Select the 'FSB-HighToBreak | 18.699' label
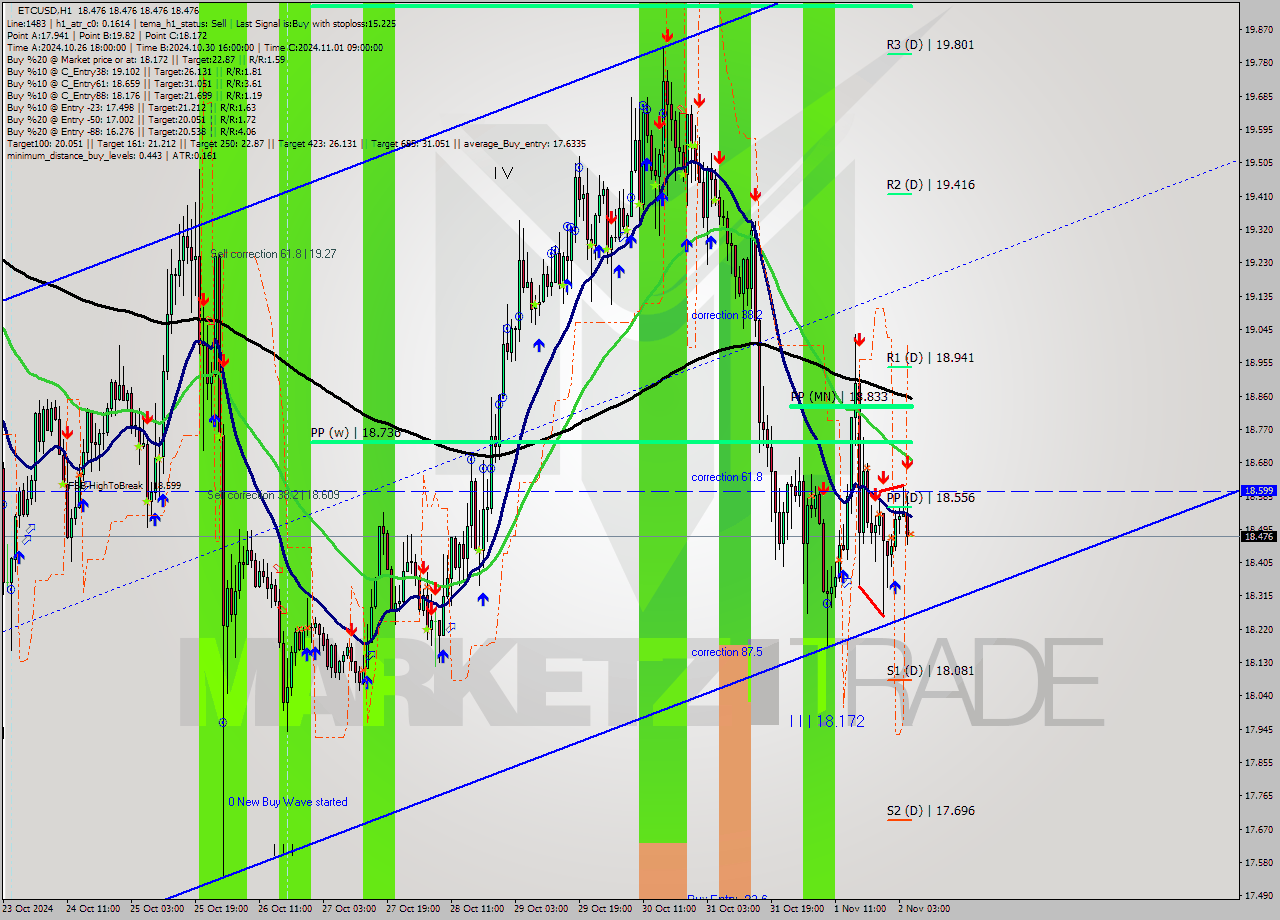1280x920 pixels. click(x=124, y=485)
